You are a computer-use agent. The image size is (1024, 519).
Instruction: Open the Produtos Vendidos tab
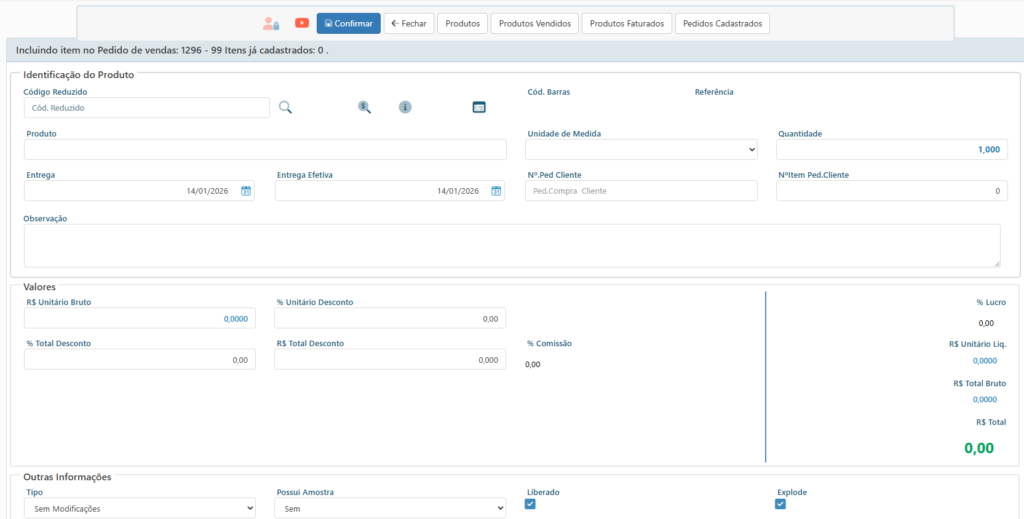point(535,23)
